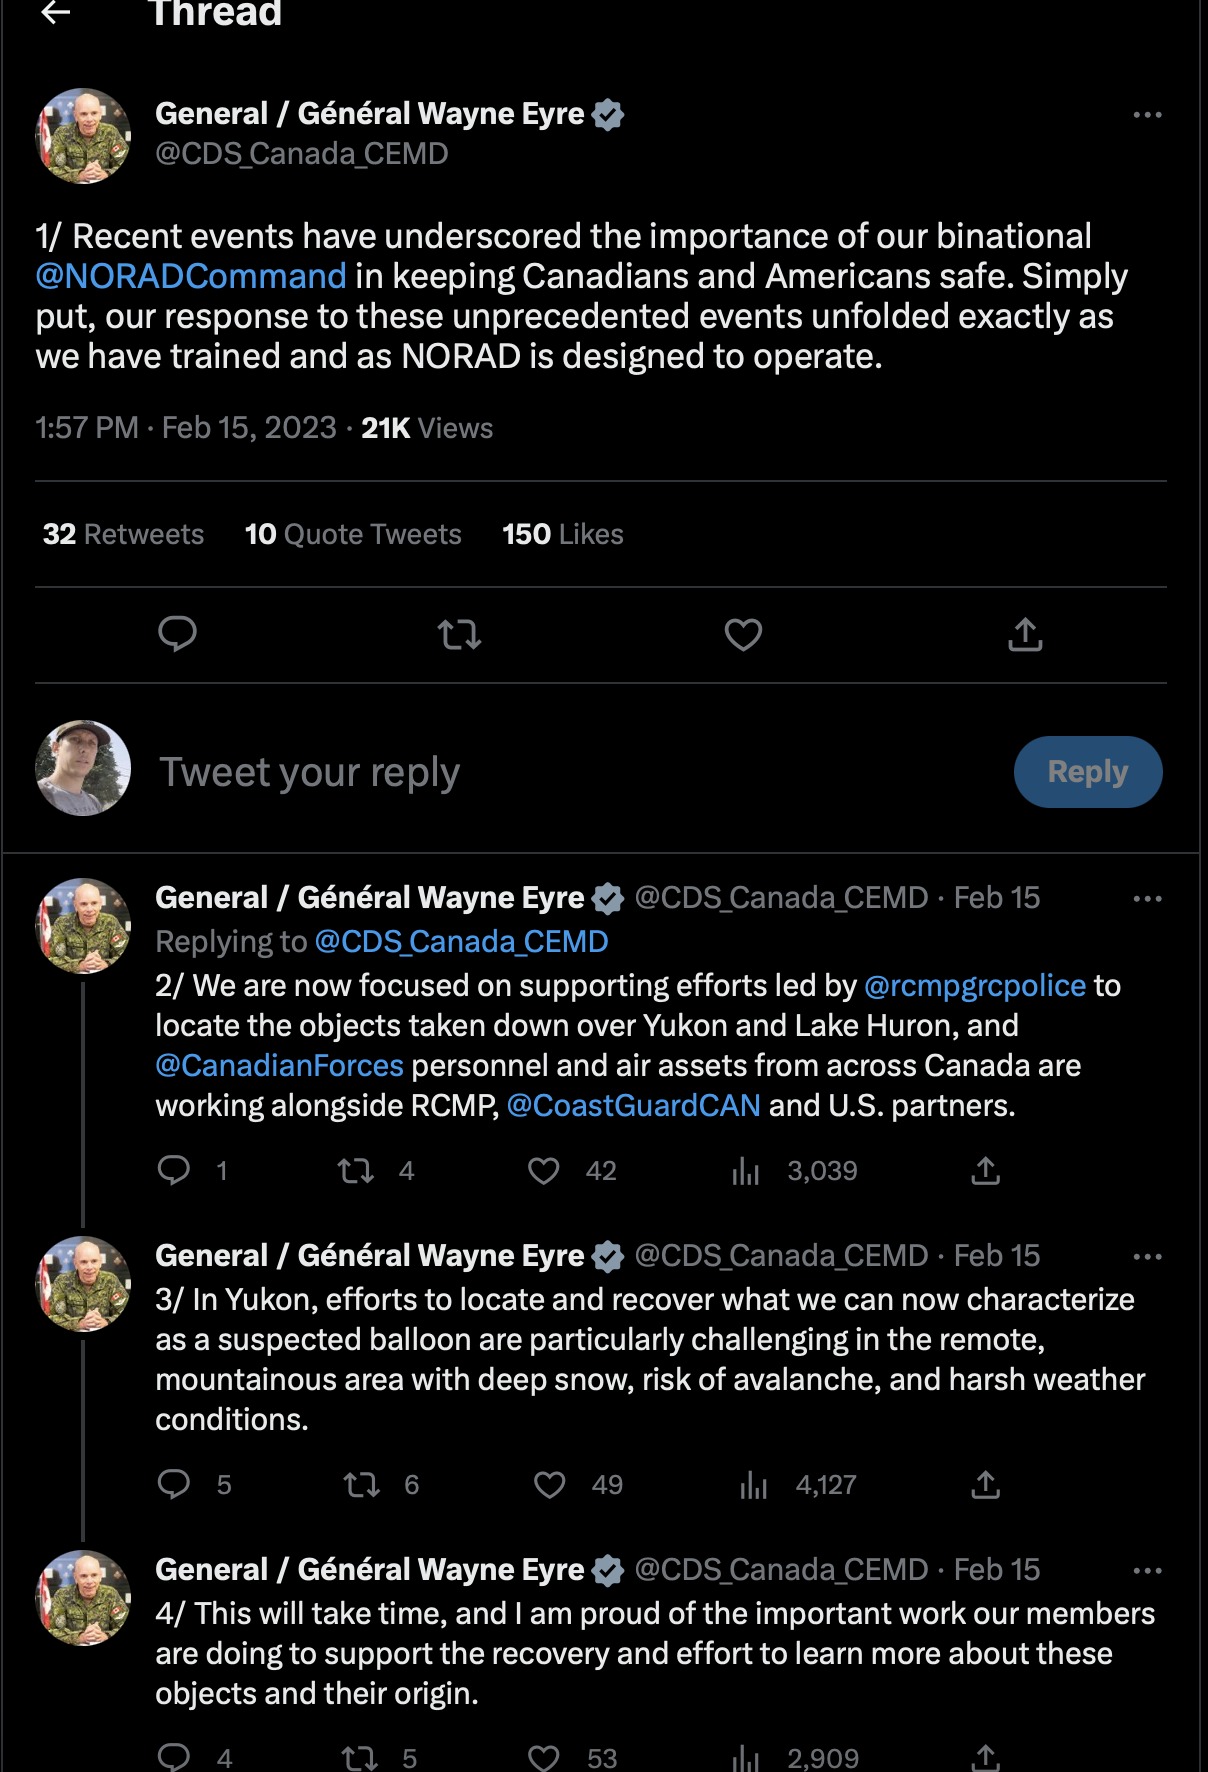Click the back arrow beside Thread
This screenshot has height=1772, width=1208.
coord(56,13)
